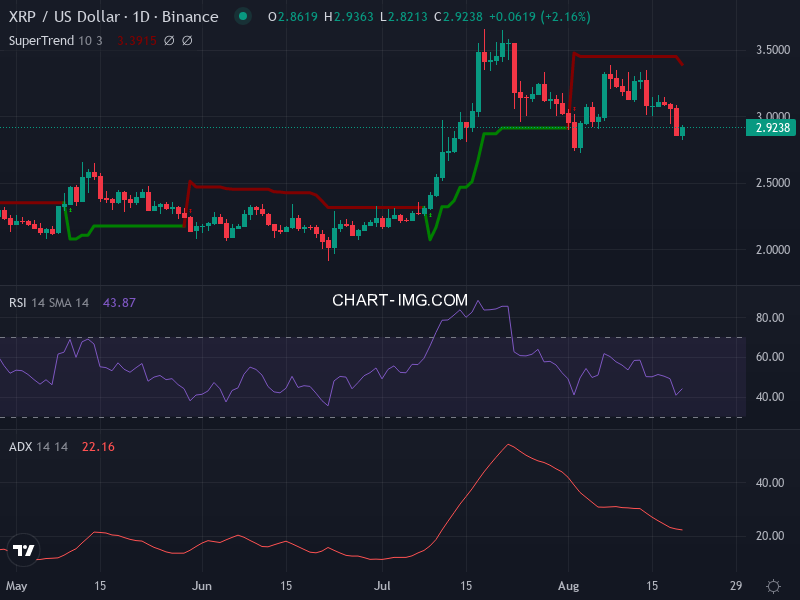
Task: Click the 3.5000 price axis label
Action: pos(772,50)
